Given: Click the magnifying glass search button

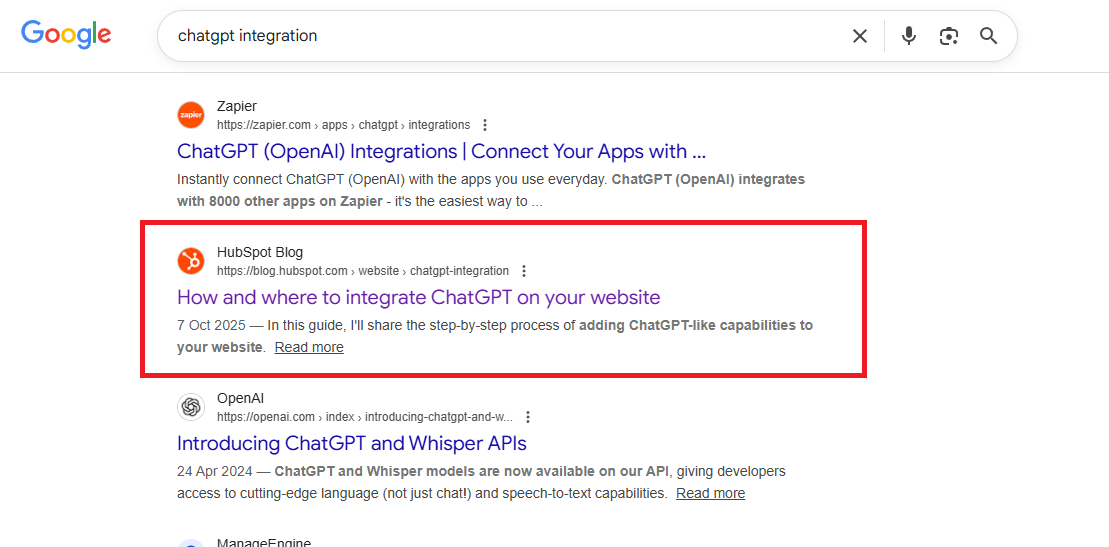Looking at the screenshot, I should click(x=988, y=36).
